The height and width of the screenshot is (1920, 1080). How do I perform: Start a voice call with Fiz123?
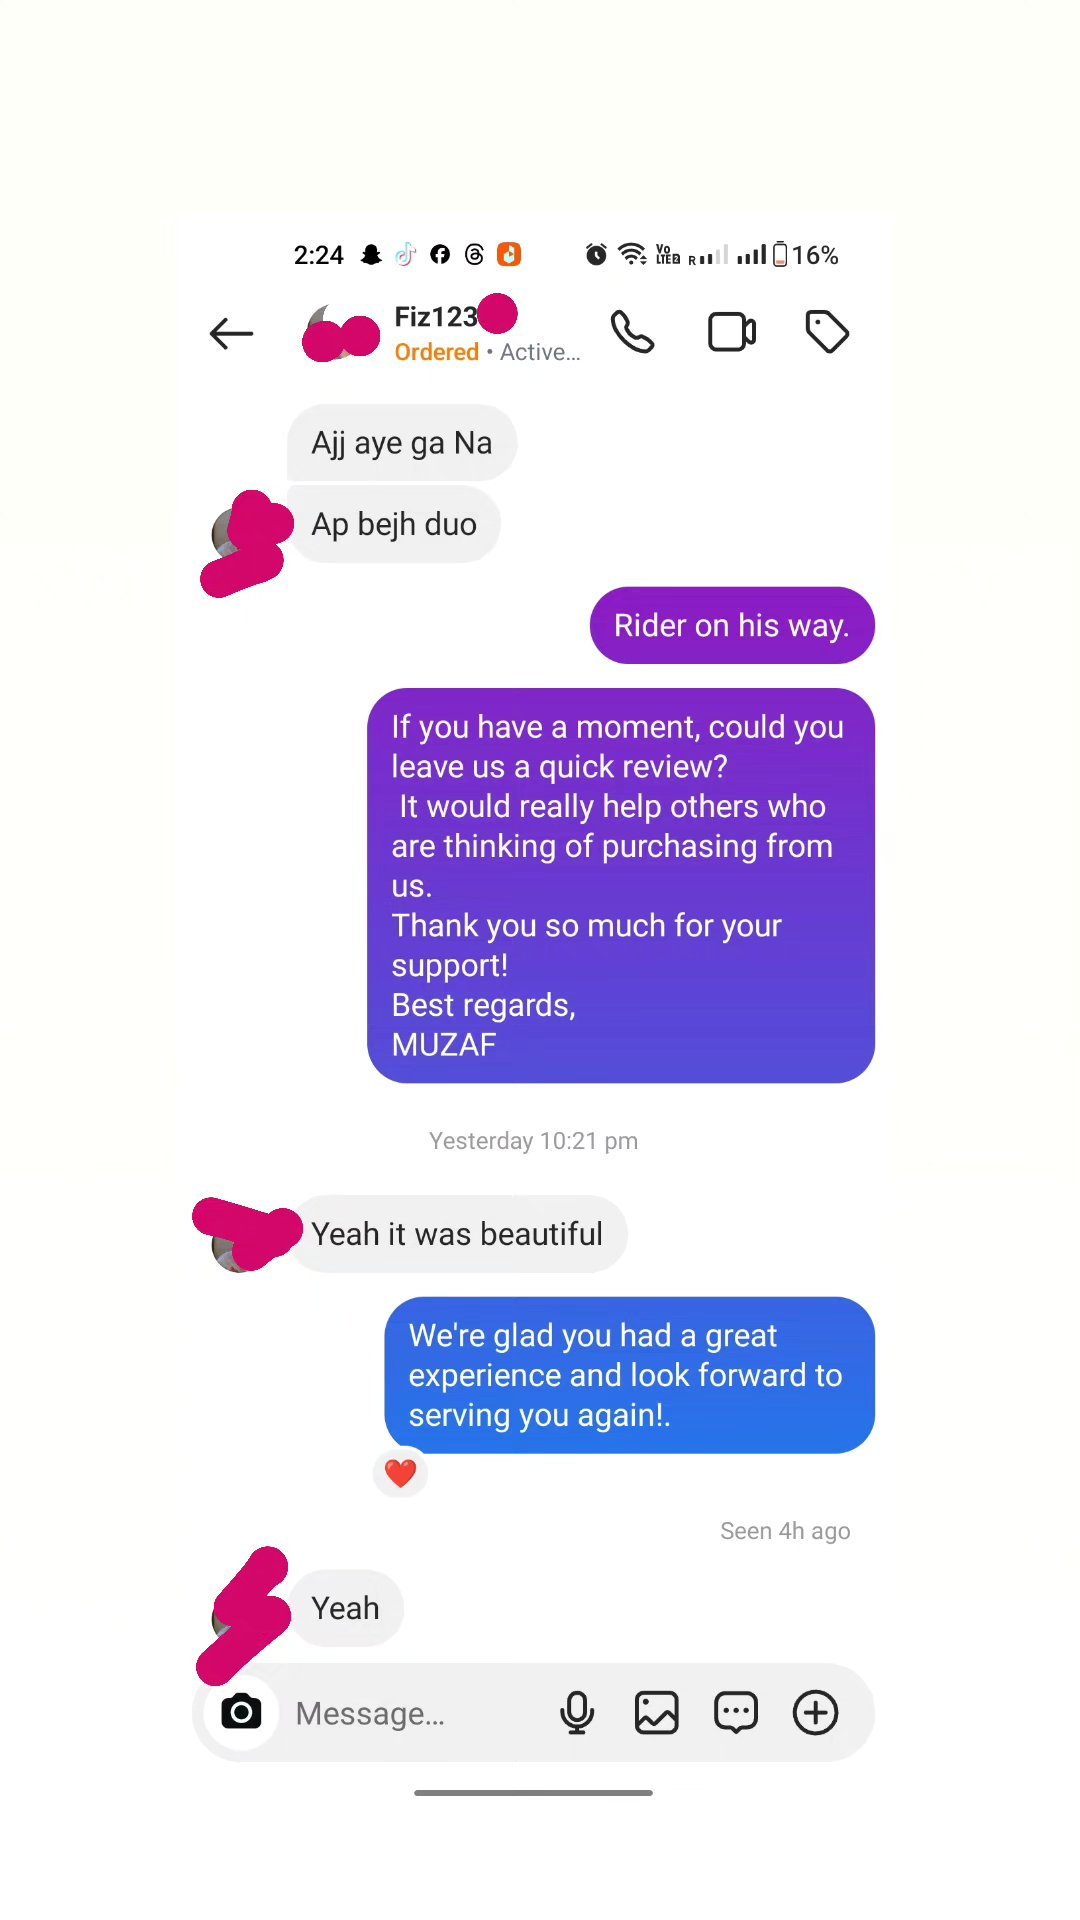point(632,332)
